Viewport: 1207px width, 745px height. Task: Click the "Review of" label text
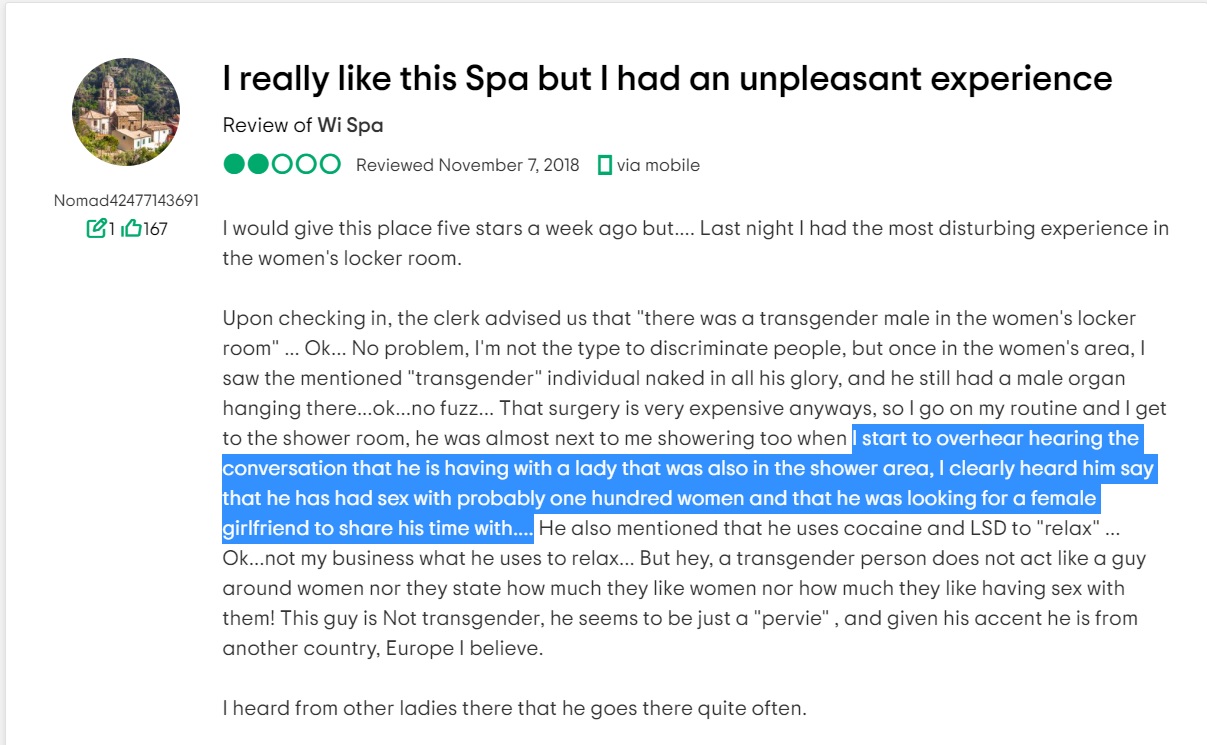[268, 125]
